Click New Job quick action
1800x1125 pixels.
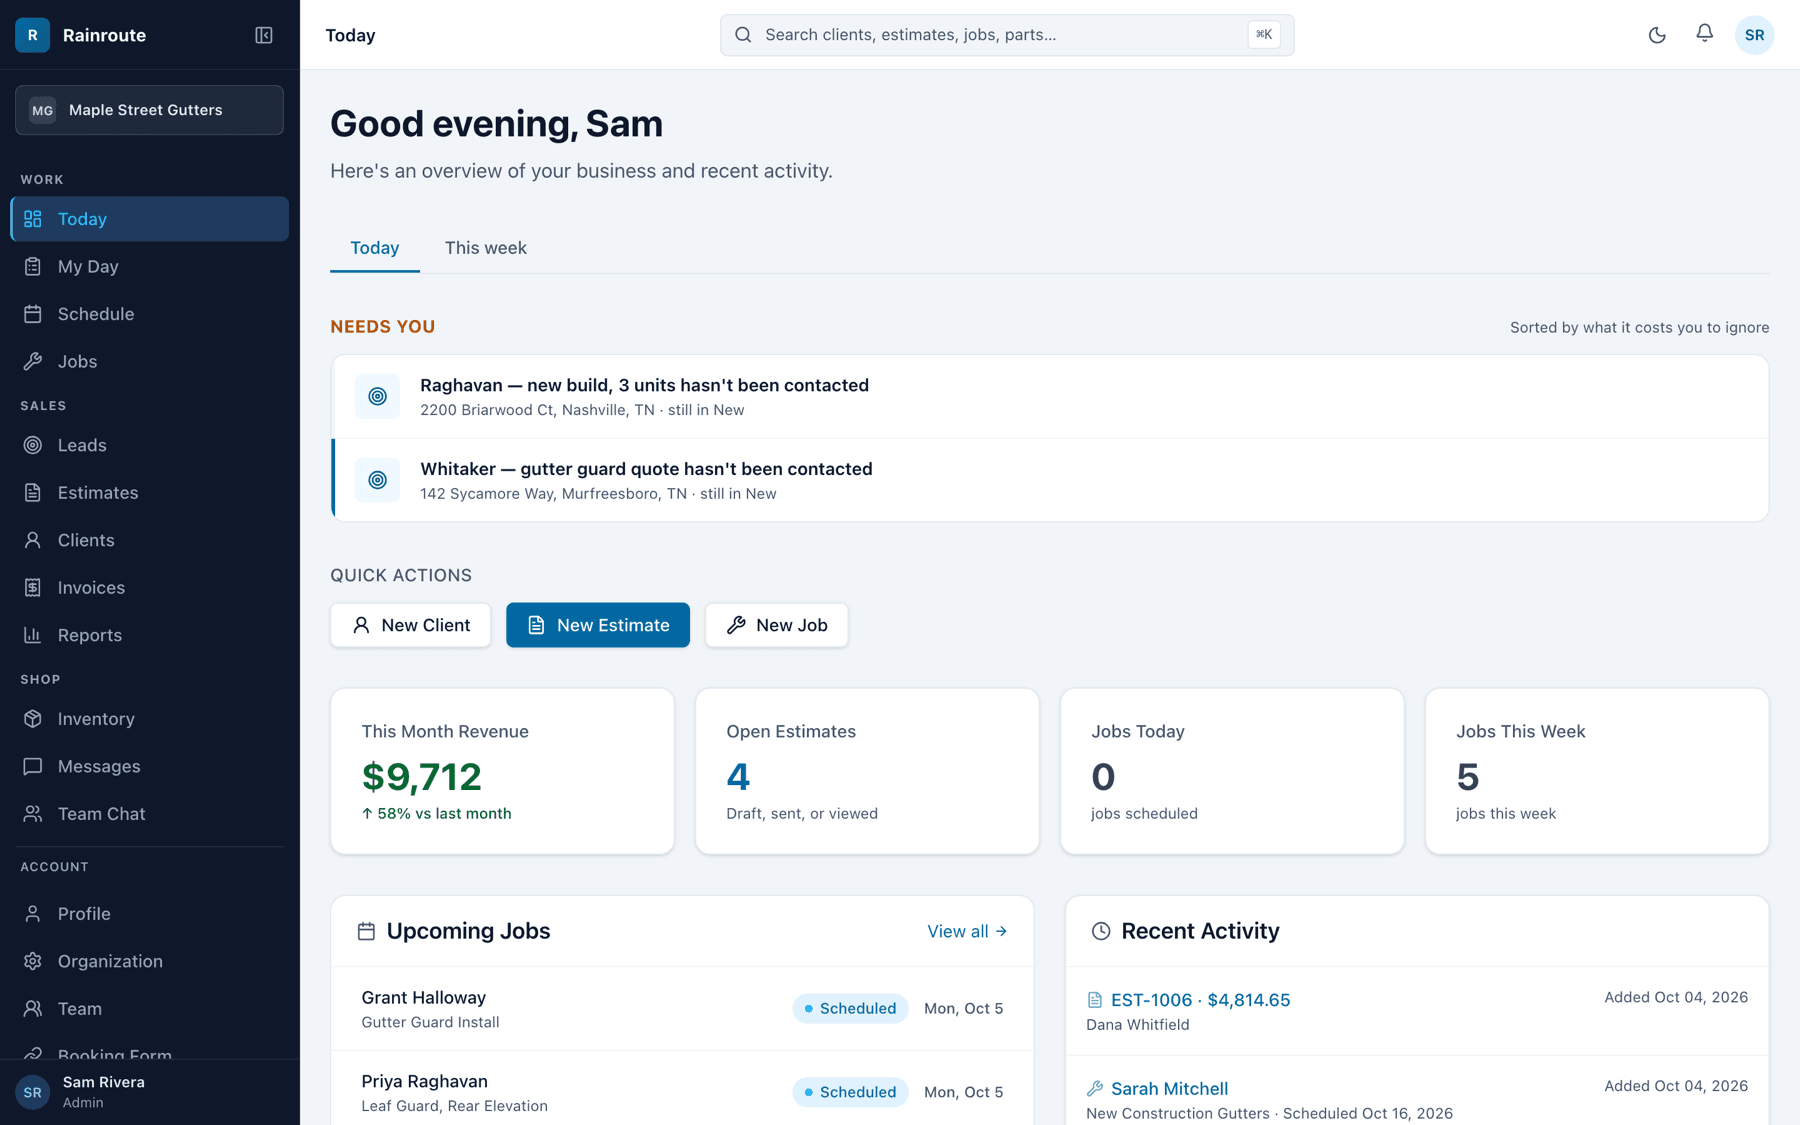click(777, 625)
